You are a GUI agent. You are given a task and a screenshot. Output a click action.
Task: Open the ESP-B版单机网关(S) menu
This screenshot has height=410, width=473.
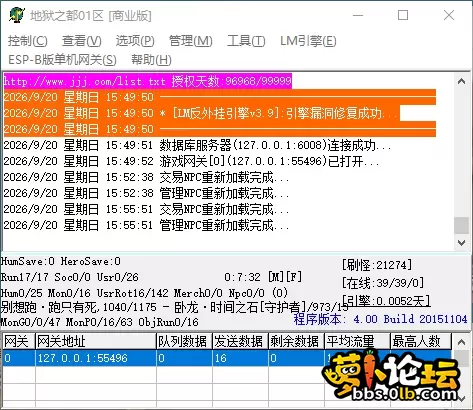click(62, 60)
